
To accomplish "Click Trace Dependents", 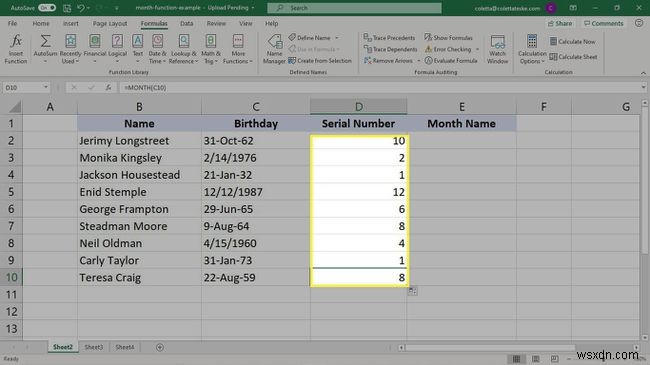I will click(x=390, y=49).
